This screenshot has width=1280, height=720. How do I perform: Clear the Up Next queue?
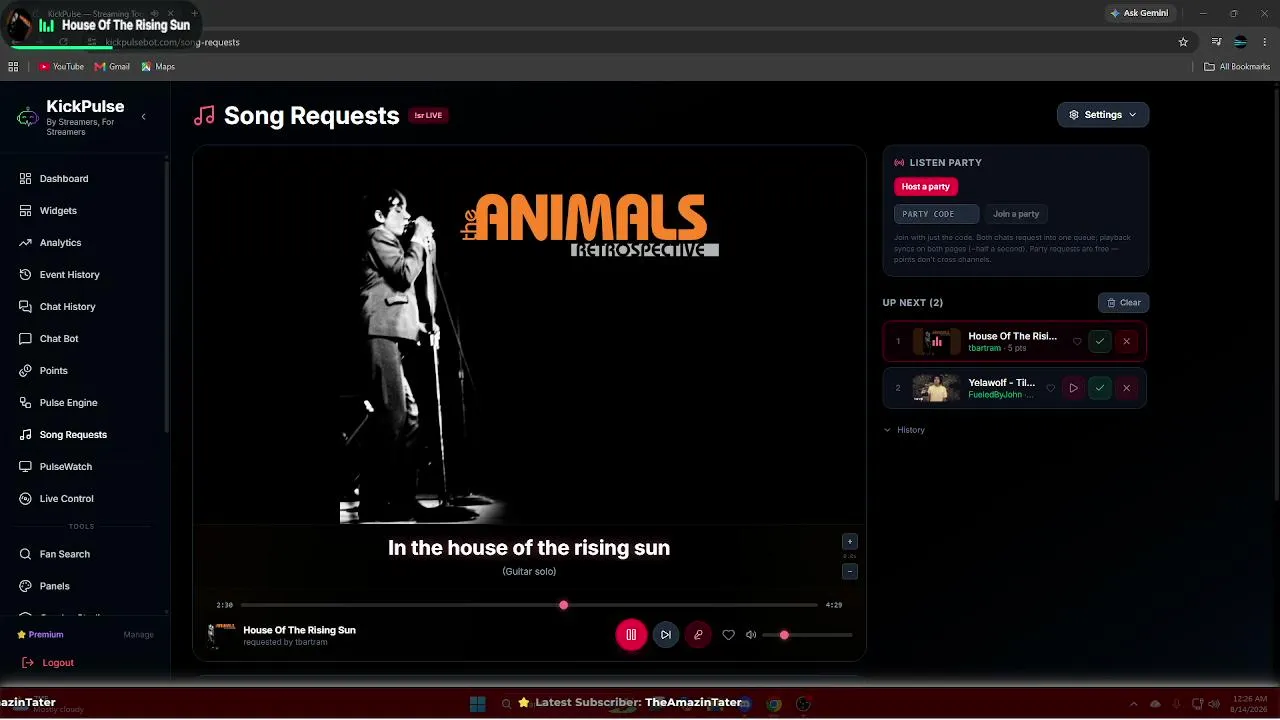coord(1123,303)
